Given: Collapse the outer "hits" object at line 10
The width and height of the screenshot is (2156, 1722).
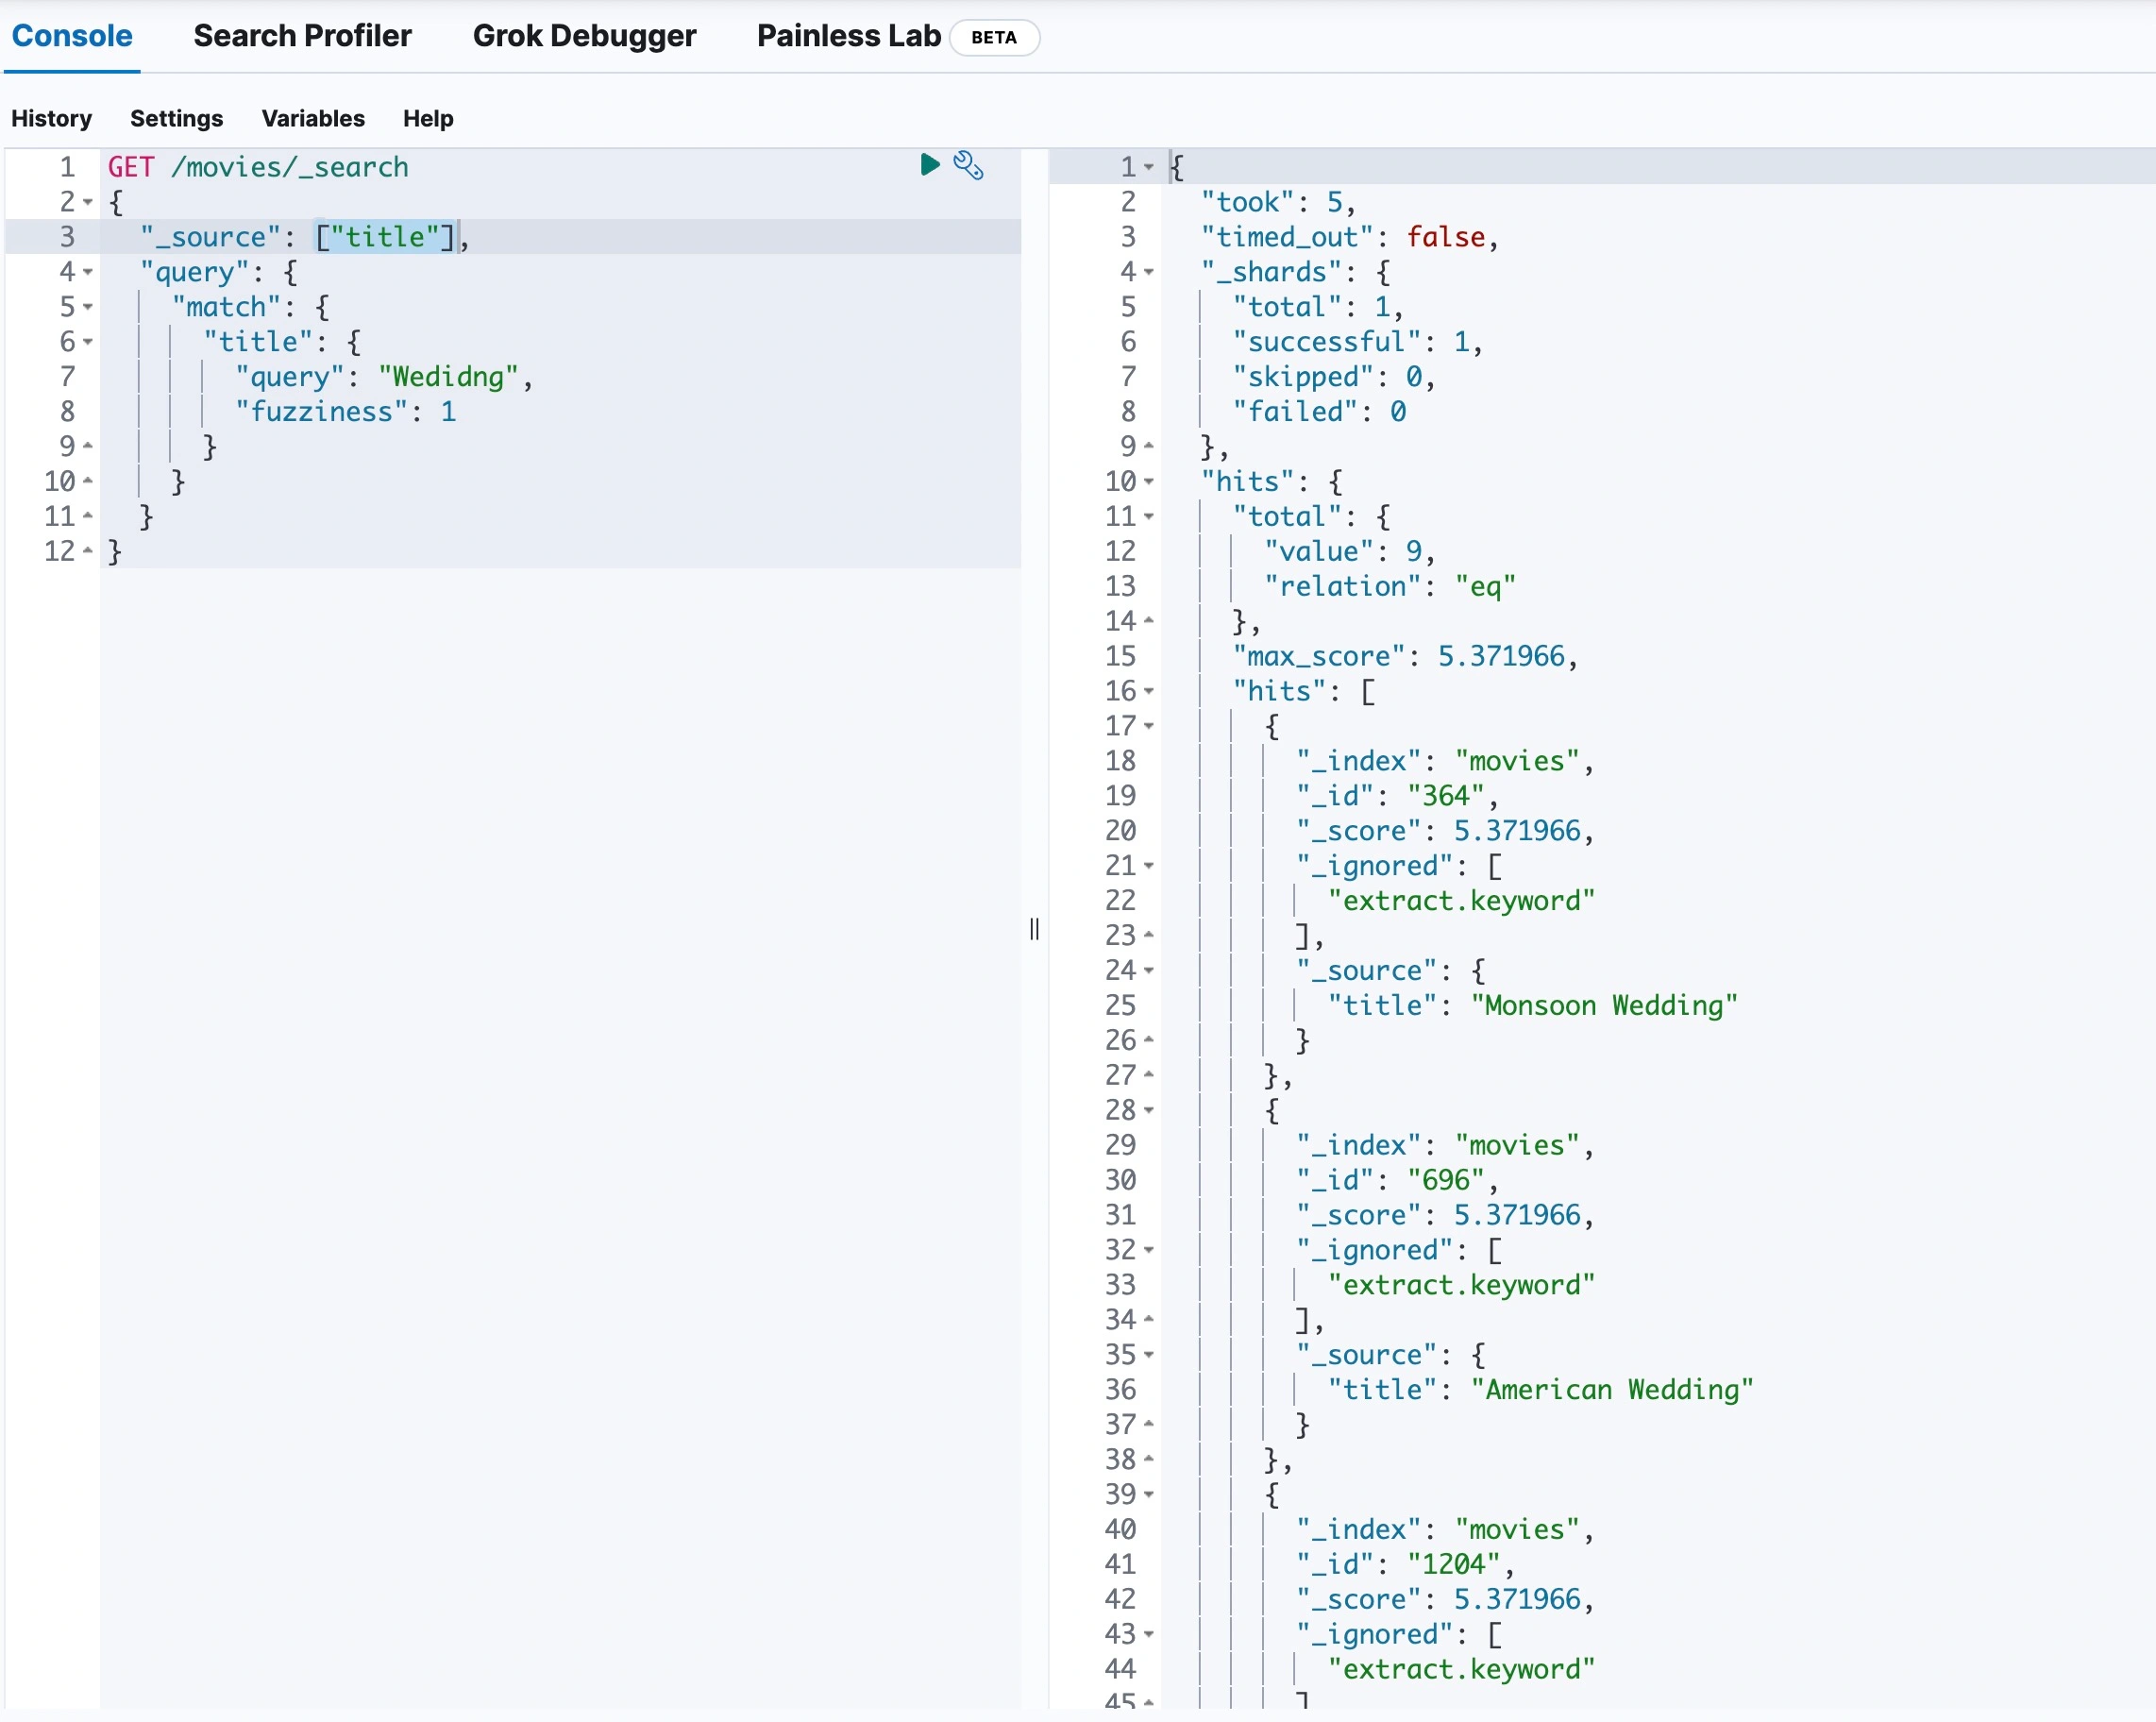Looking at the screenshot, I should pyautogui.click(x=1149, y=482).
